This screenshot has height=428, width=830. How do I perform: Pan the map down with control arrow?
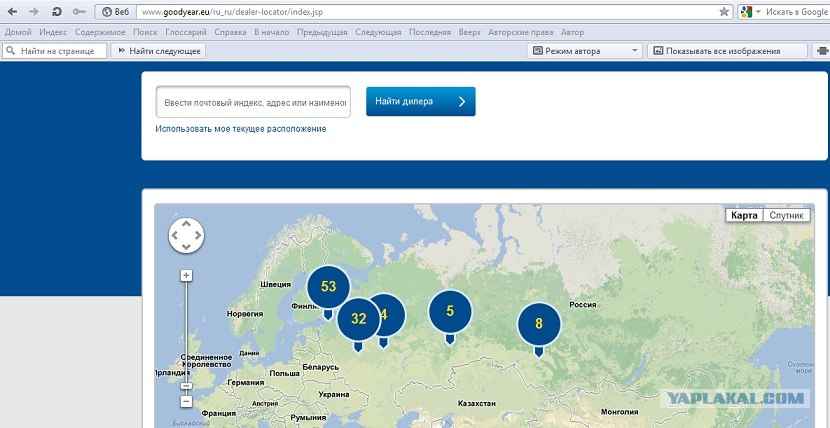(186, 247)
